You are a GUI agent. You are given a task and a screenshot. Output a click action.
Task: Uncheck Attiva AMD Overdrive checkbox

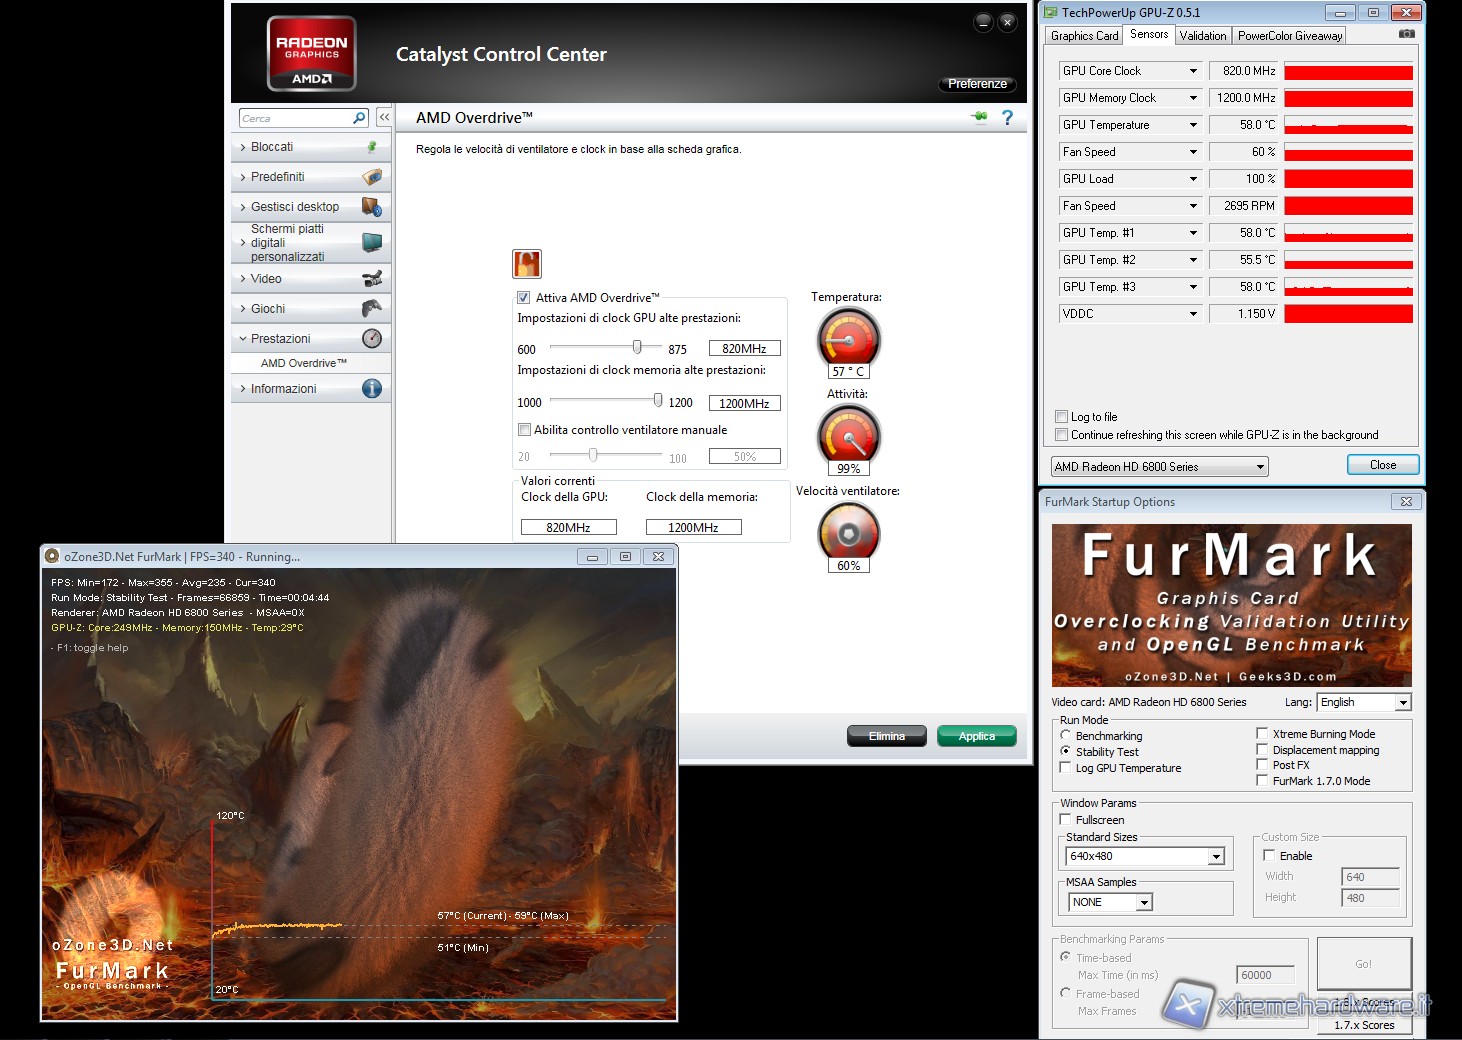[x=523, y=298]
